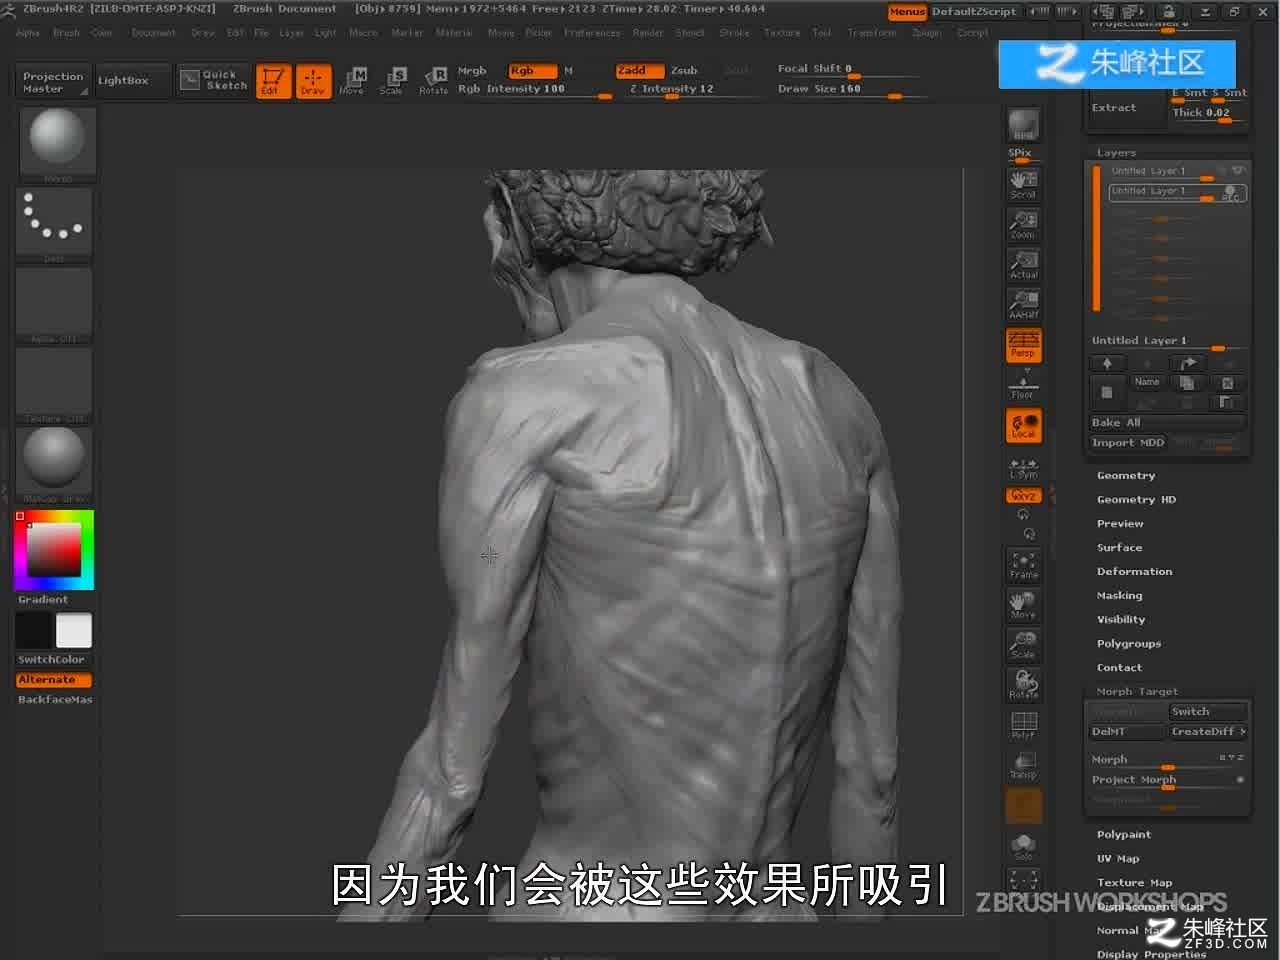Expand the Geometry HD subpalette
Viewport: 1280px width, 960px height.
pyautogui.click(x=1136, y=500)
